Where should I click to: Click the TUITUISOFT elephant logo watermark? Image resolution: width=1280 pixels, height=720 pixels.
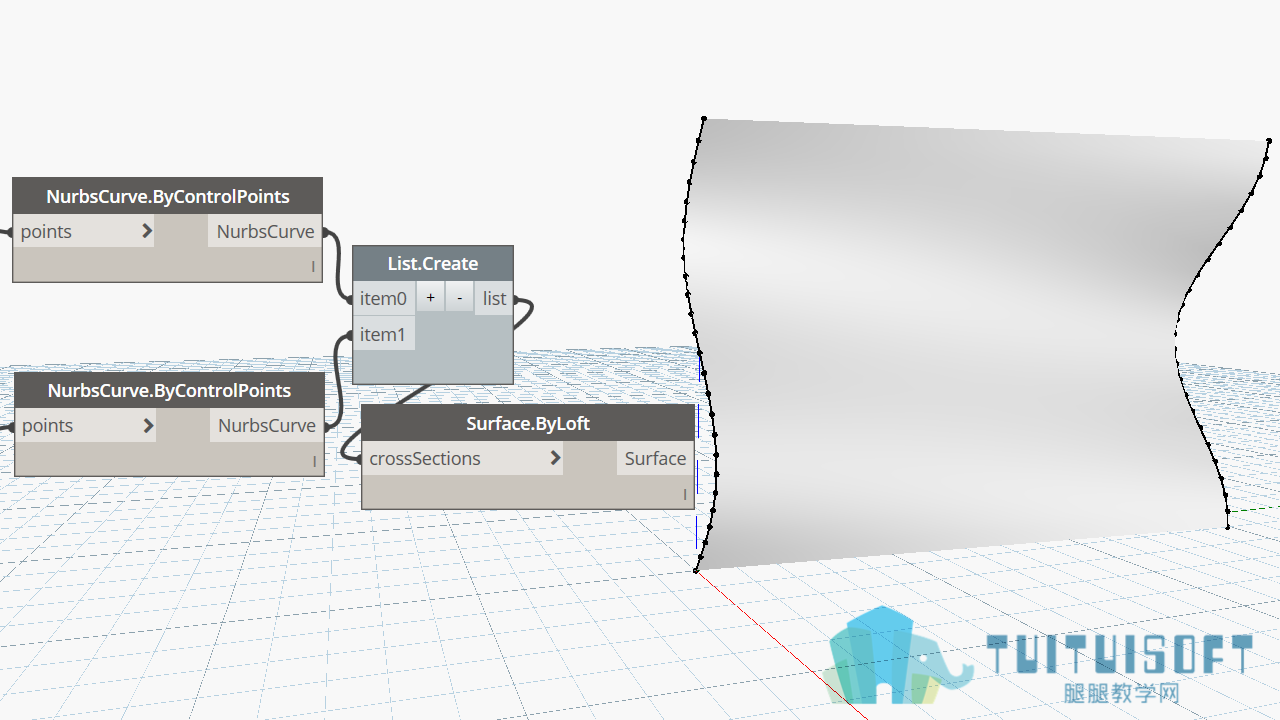pos(900,654)
